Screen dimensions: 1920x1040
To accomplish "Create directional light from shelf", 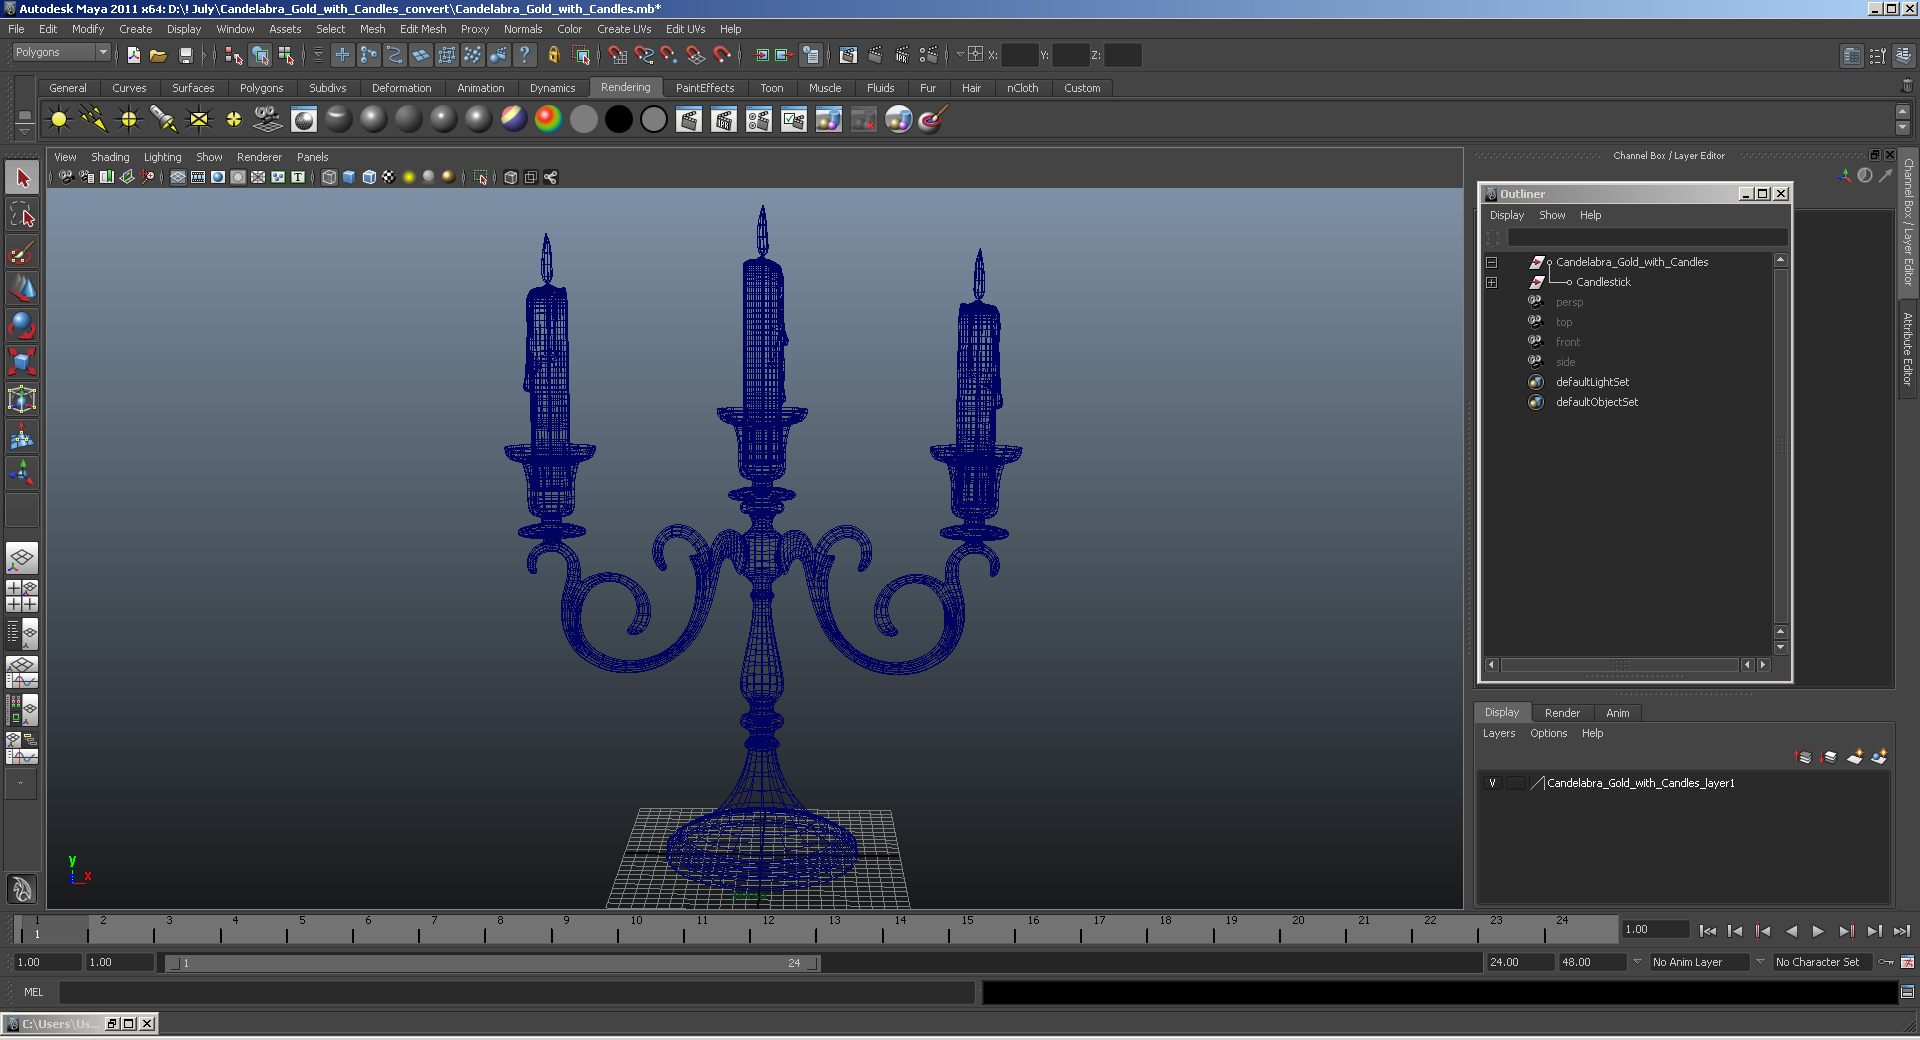I will tap(94, 120).
